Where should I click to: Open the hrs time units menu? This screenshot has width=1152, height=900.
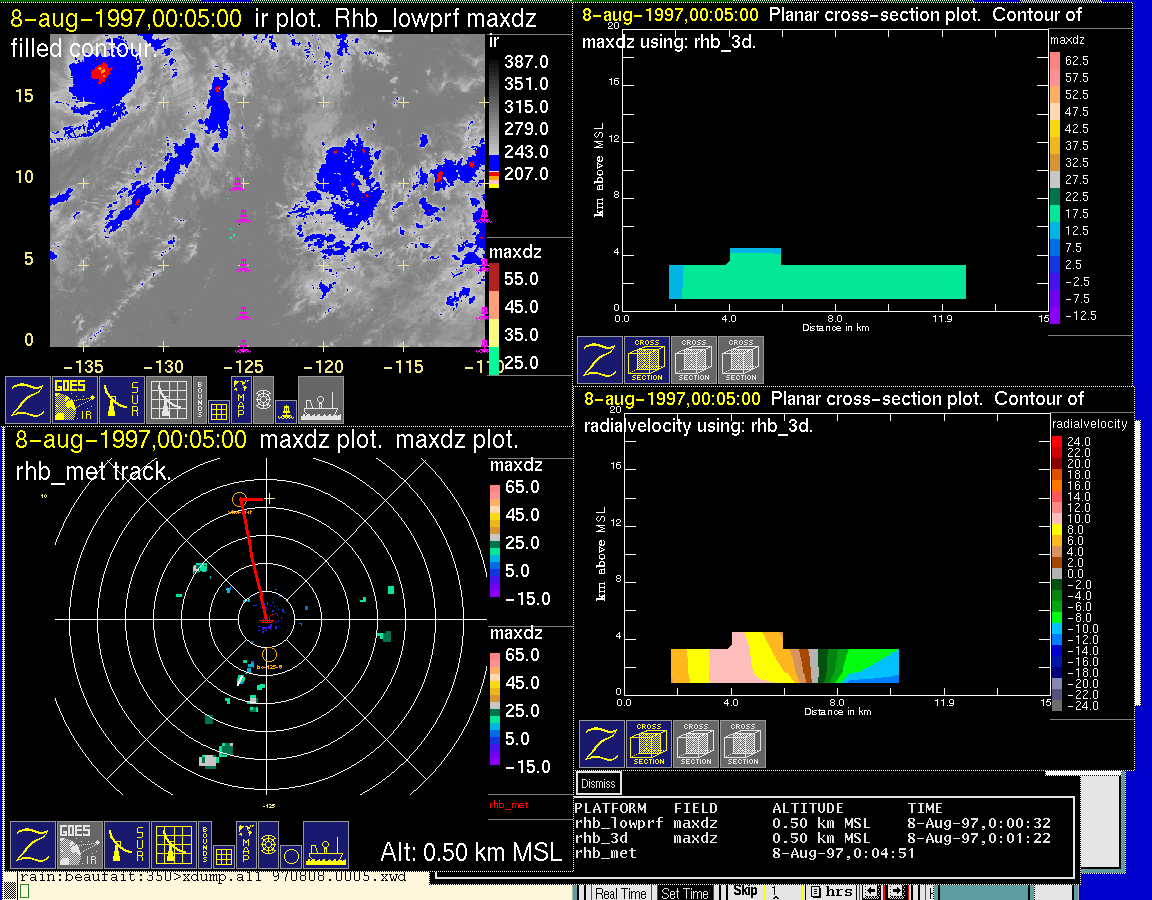click(x=832, y=892)
